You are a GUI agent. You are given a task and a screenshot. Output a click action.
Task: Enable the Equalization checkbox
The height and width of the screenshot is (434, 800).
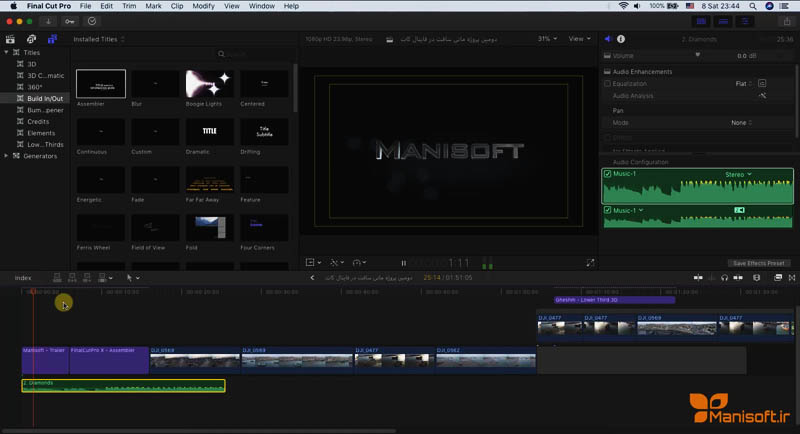click(x=607, y=84)
